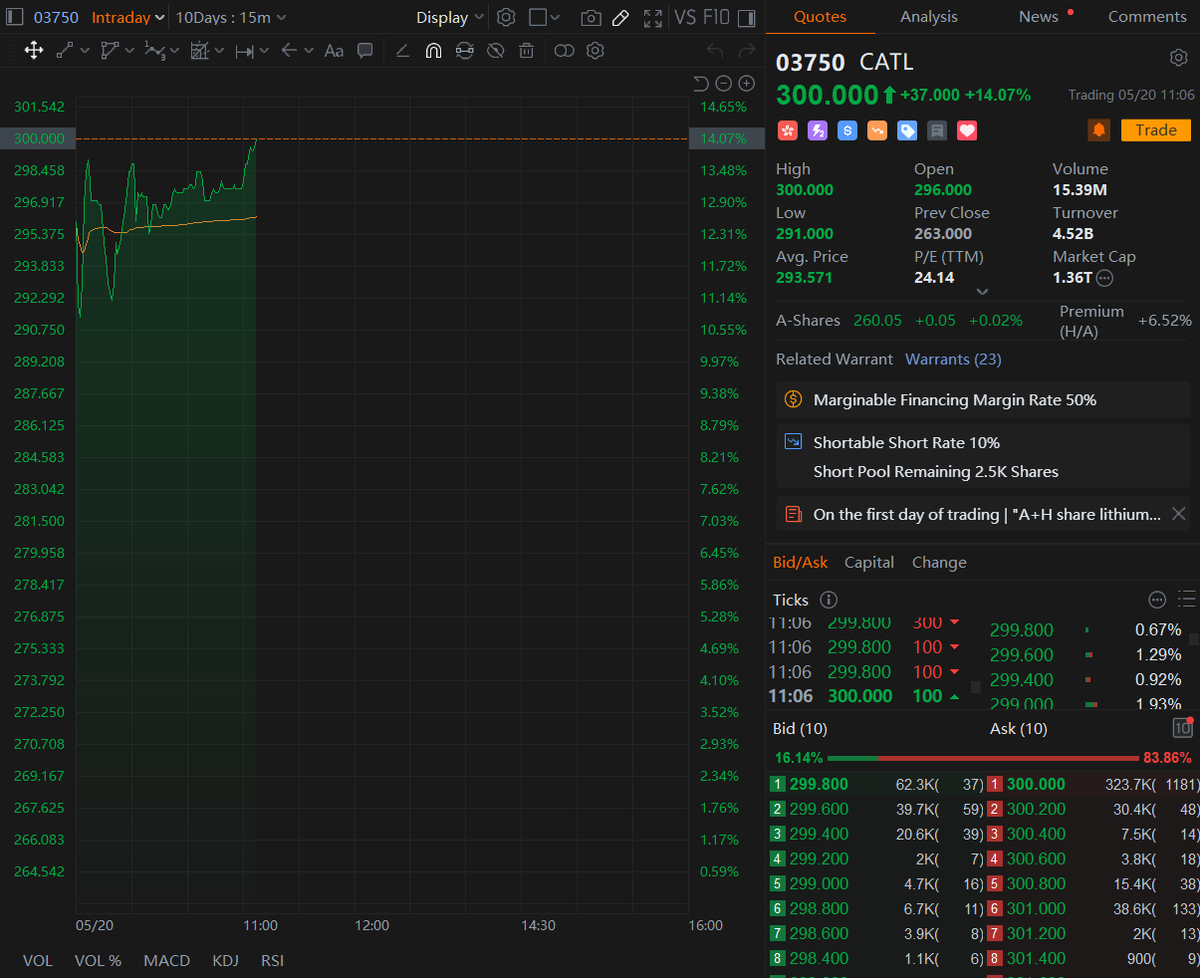Dismiss the first day of trading news banner

click(1178, 514)
